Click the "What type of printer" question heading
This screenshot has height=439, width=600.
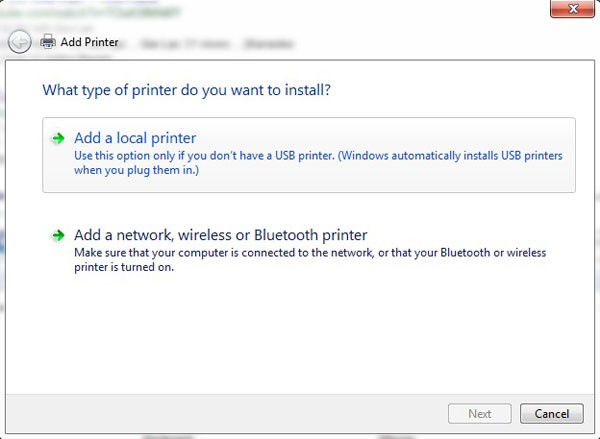coord(187,90)
